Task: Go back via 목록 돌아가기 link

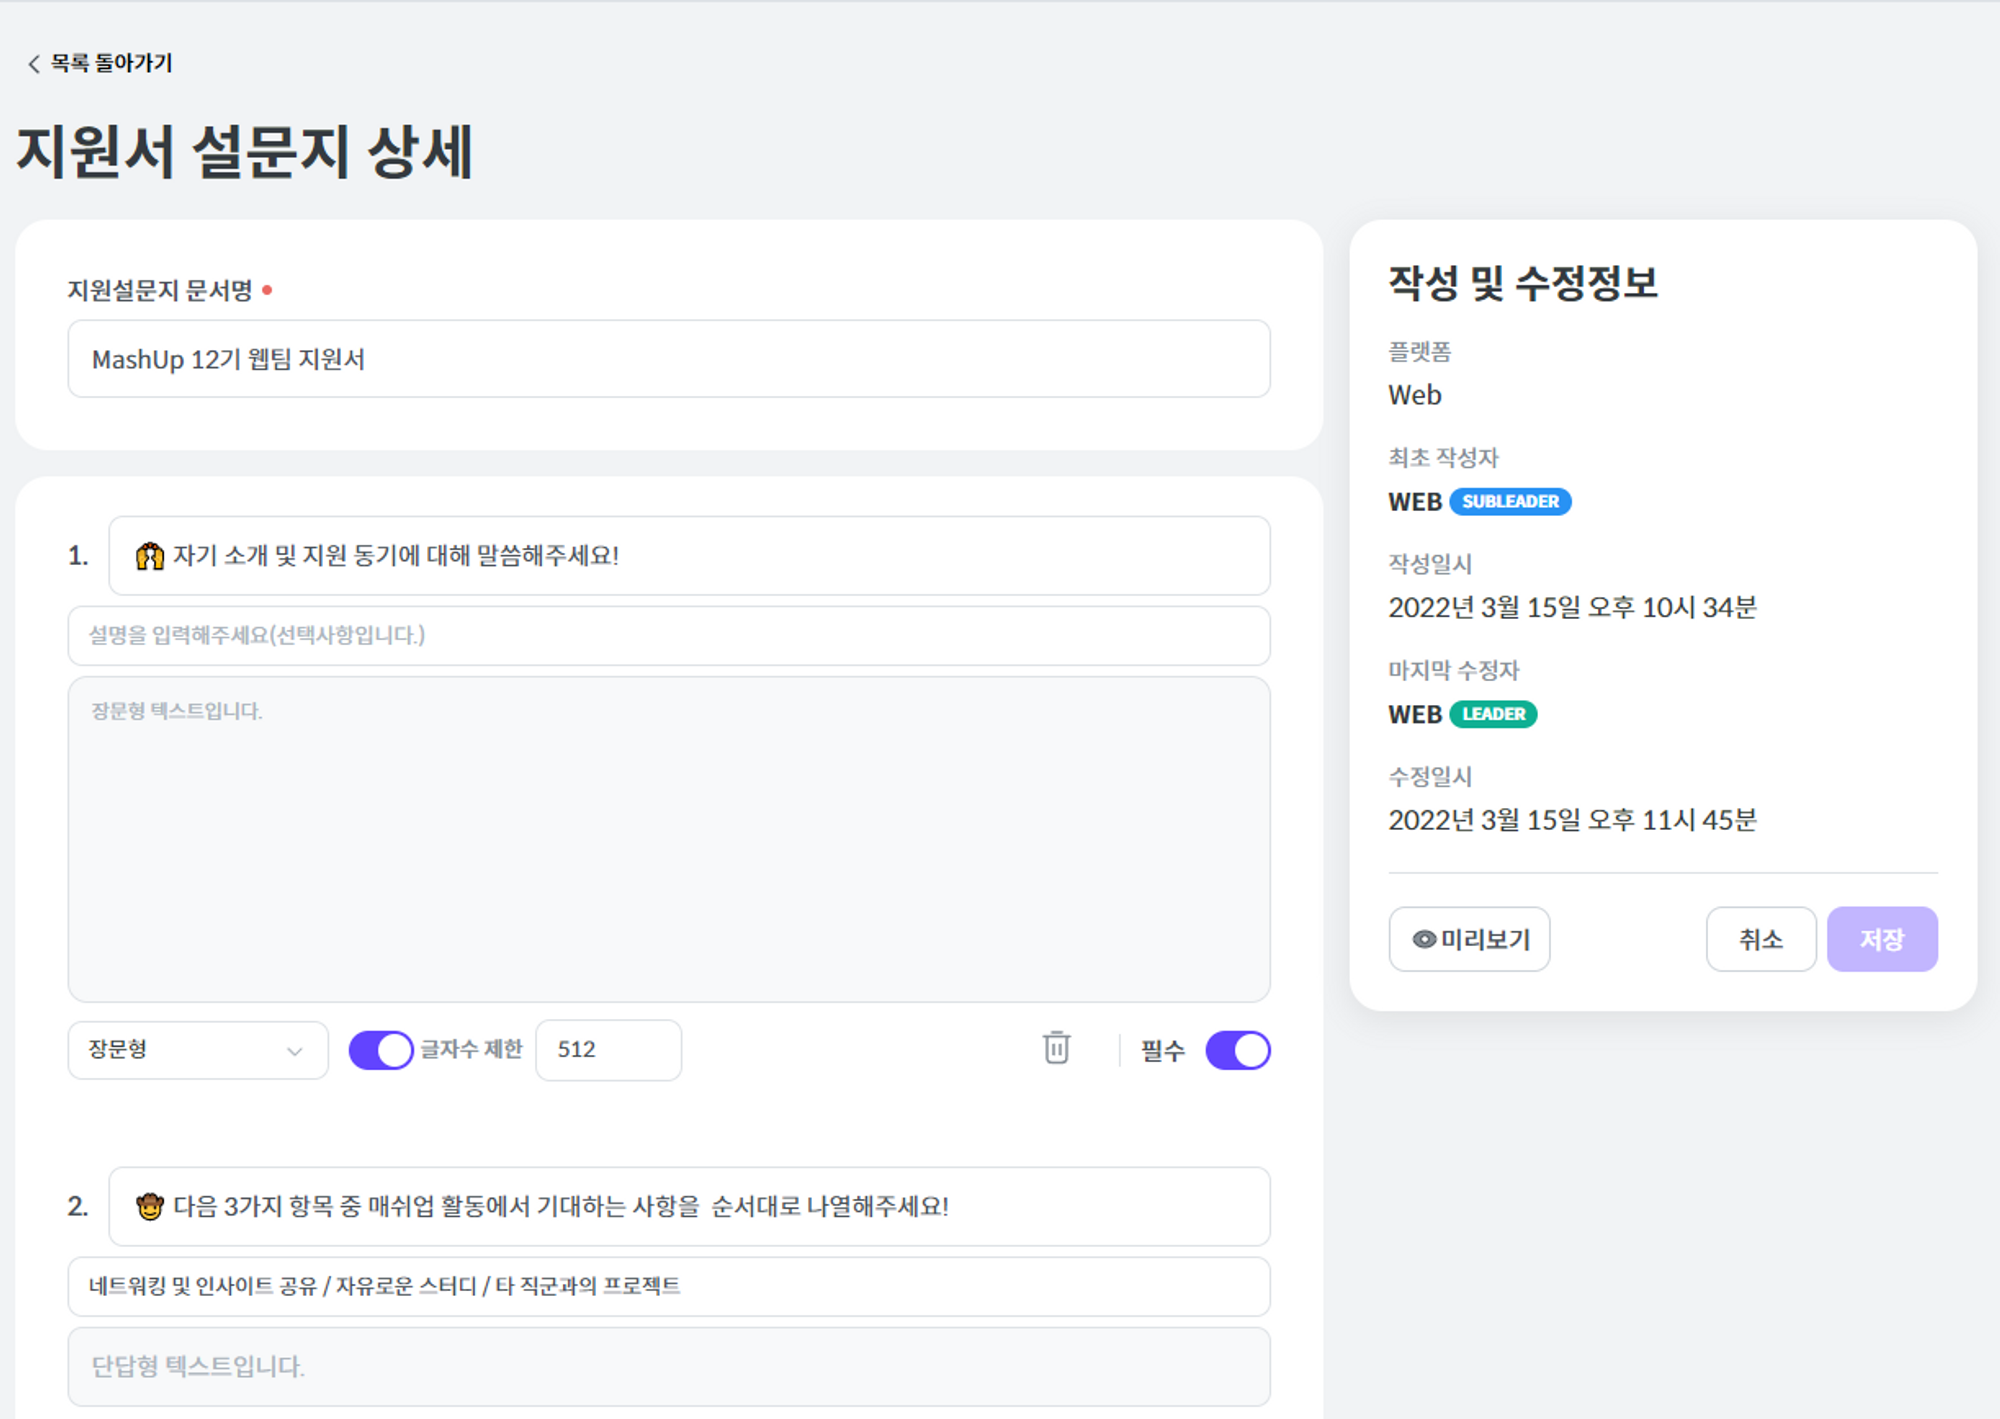Action: [x=111, y=63]
